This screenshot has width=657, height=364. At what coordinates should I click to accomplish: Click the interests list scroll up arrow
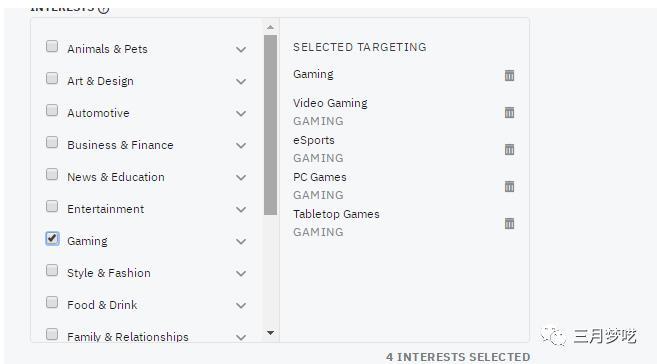[x=270, y=27]
